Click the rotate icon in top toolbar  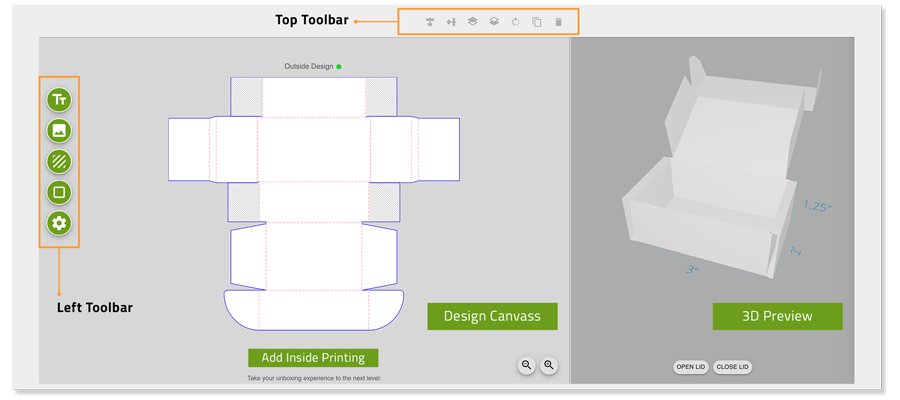515,22
